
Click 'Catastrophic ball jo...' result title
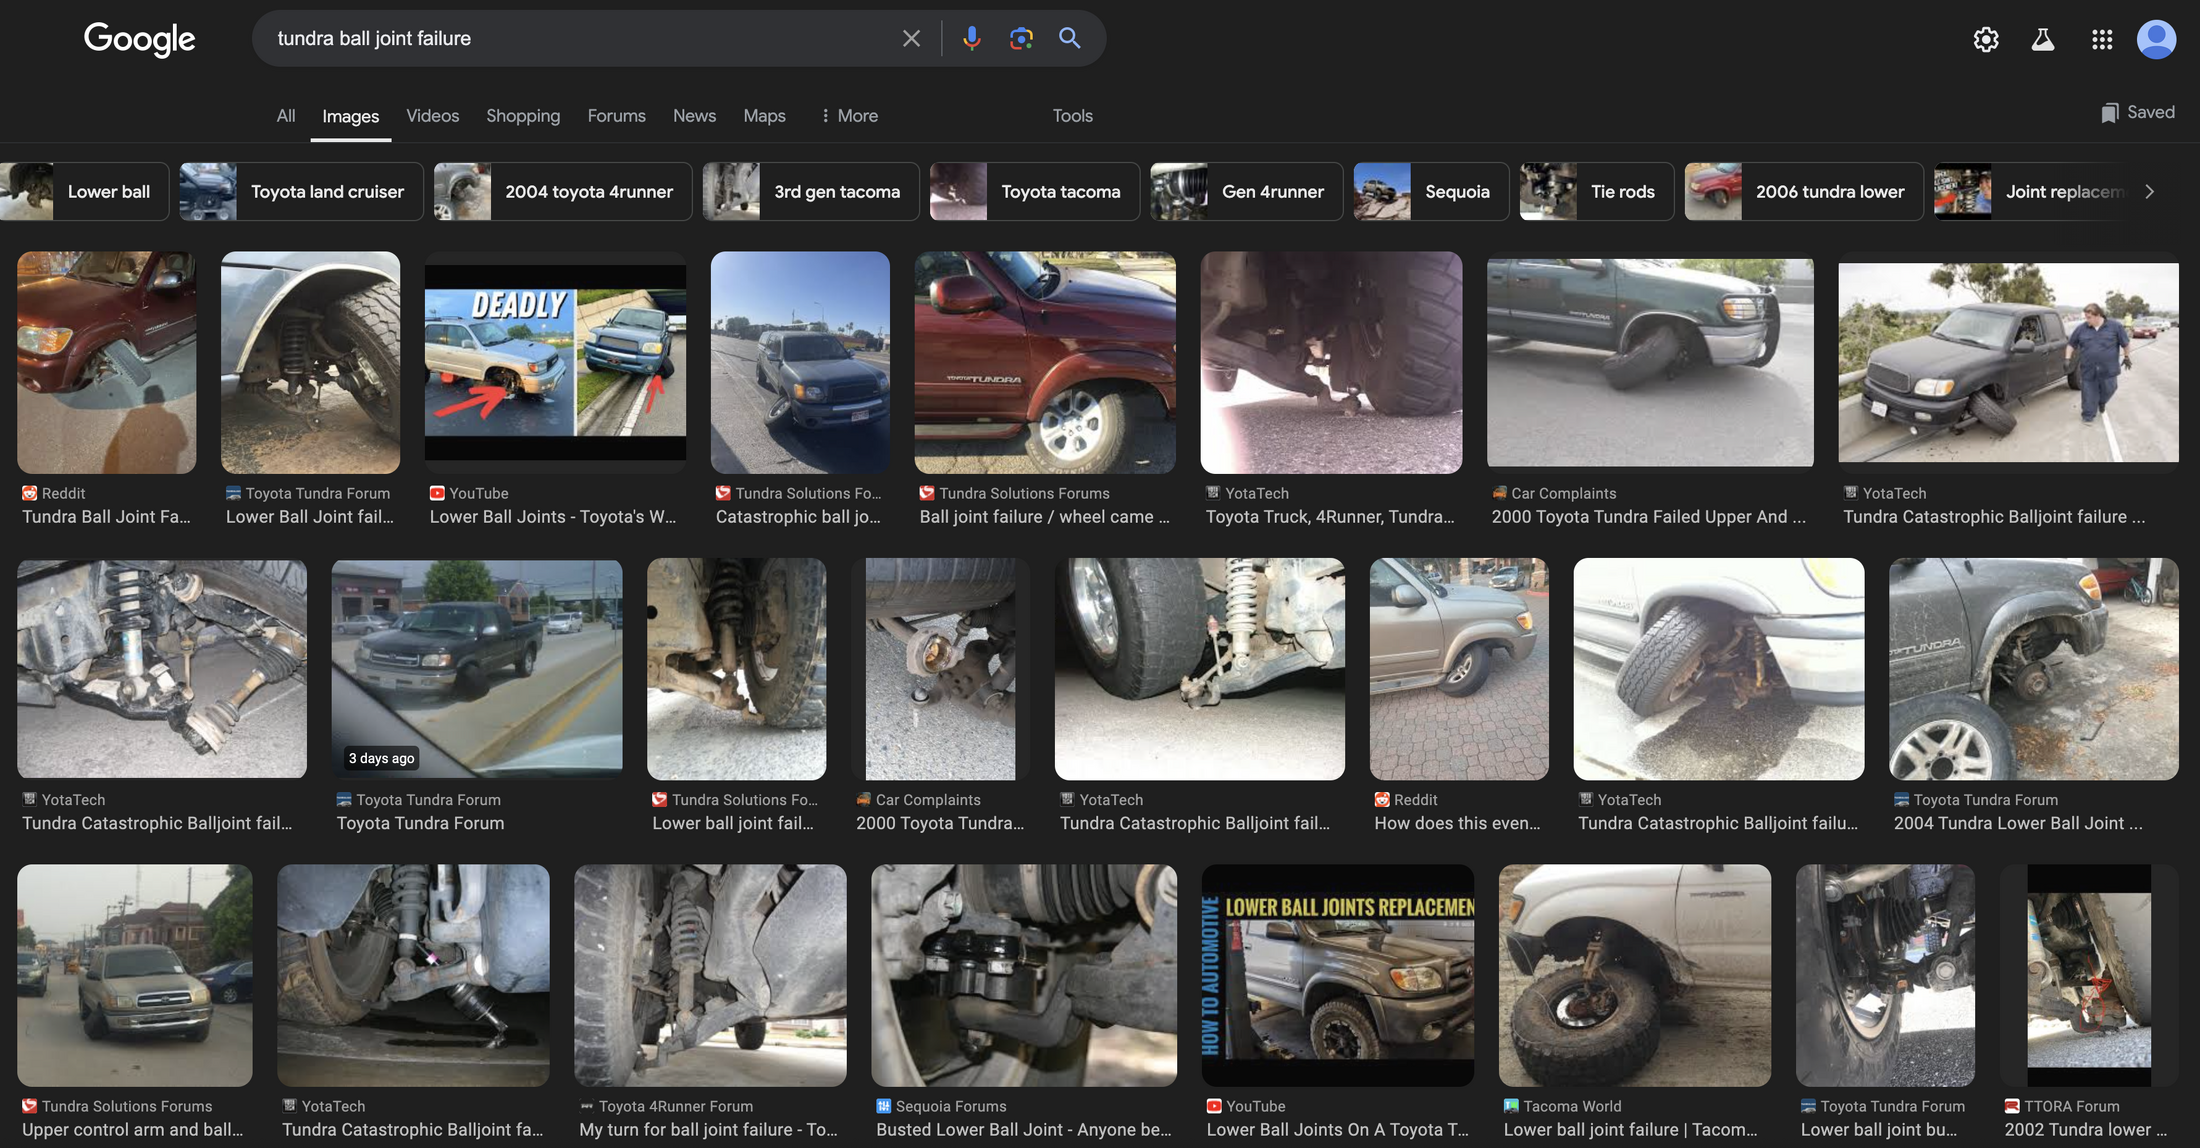(x=798, y=517)
